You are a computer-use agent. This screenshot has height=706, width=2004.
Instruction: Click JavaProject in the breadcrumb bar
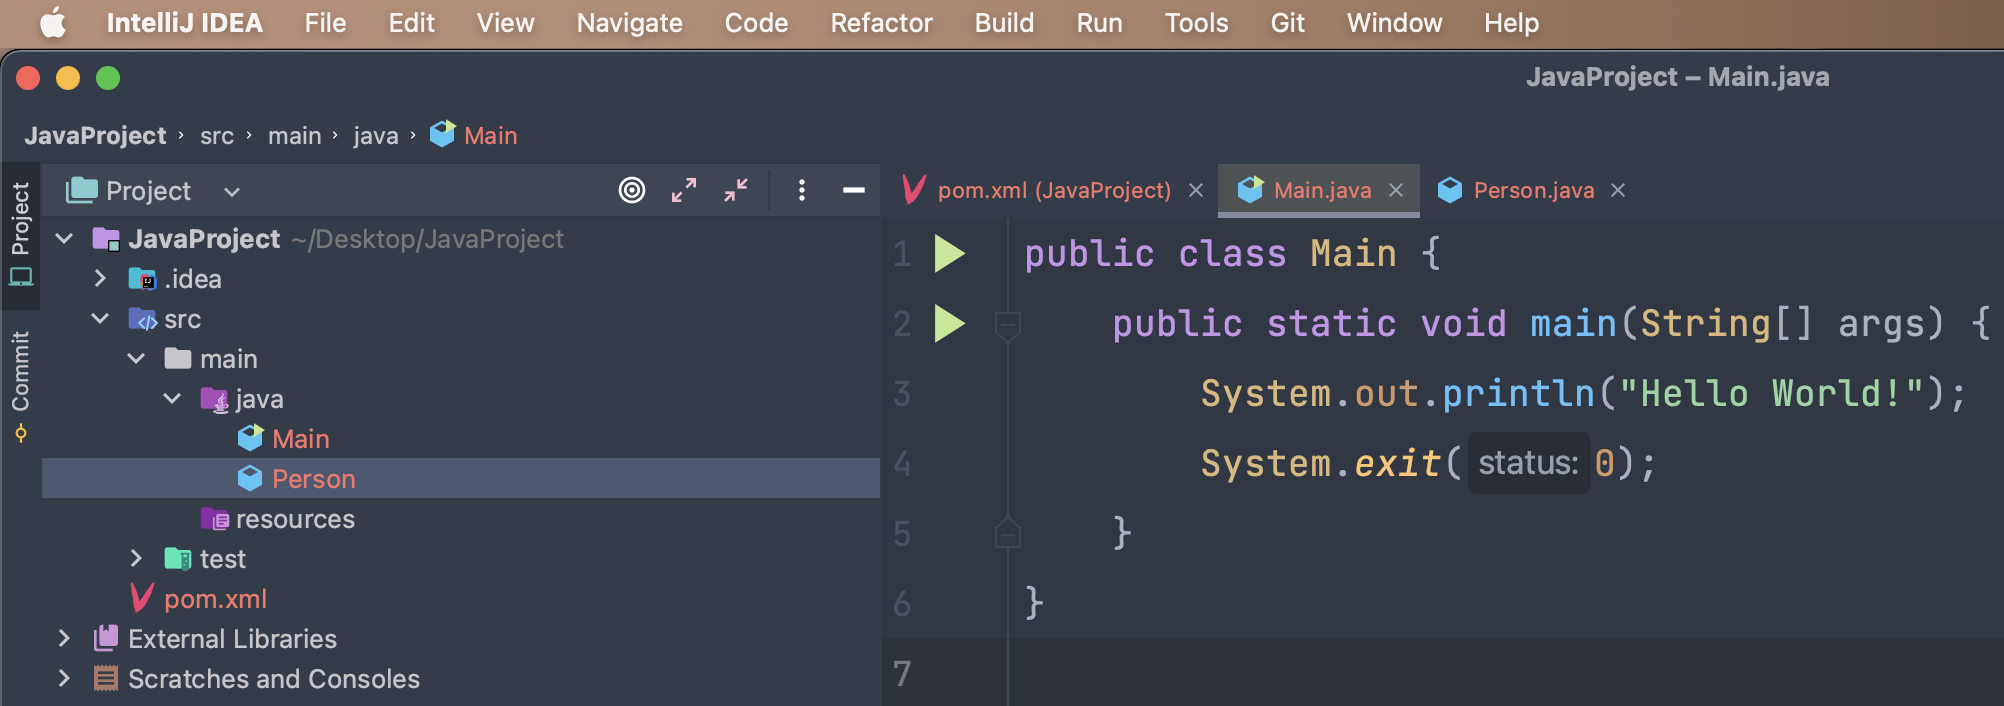(95, 135)
